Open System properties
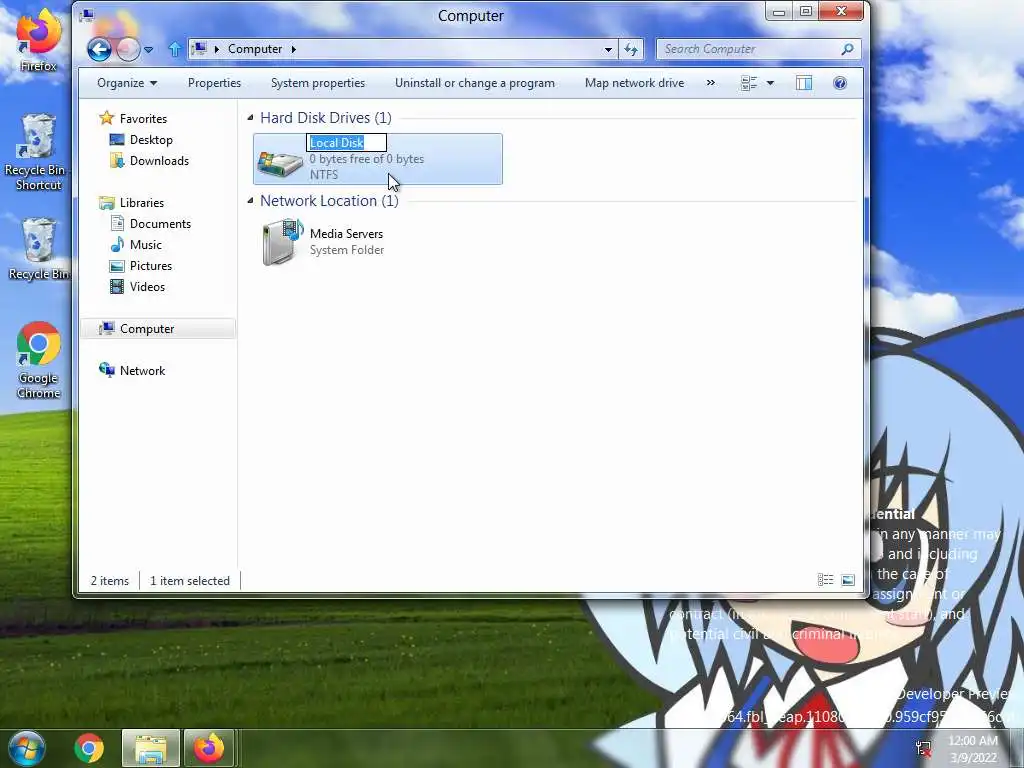1024x768 pixels. [x=318, y=83]
